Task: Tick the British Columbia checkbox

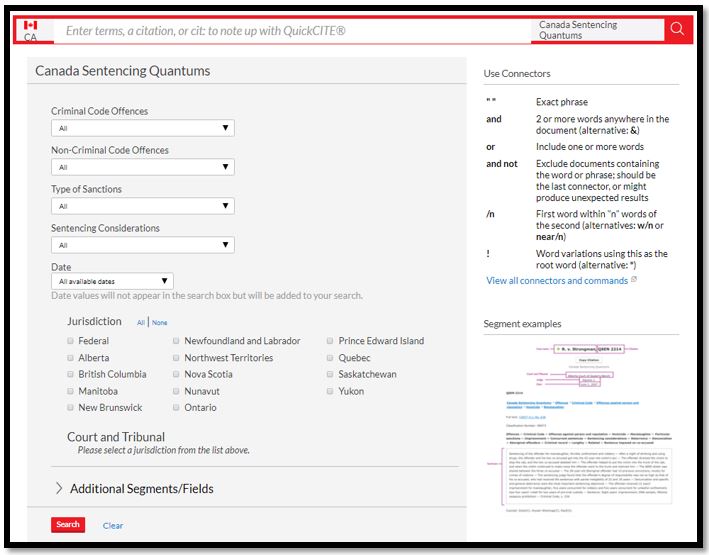Action: click(70, 374)
